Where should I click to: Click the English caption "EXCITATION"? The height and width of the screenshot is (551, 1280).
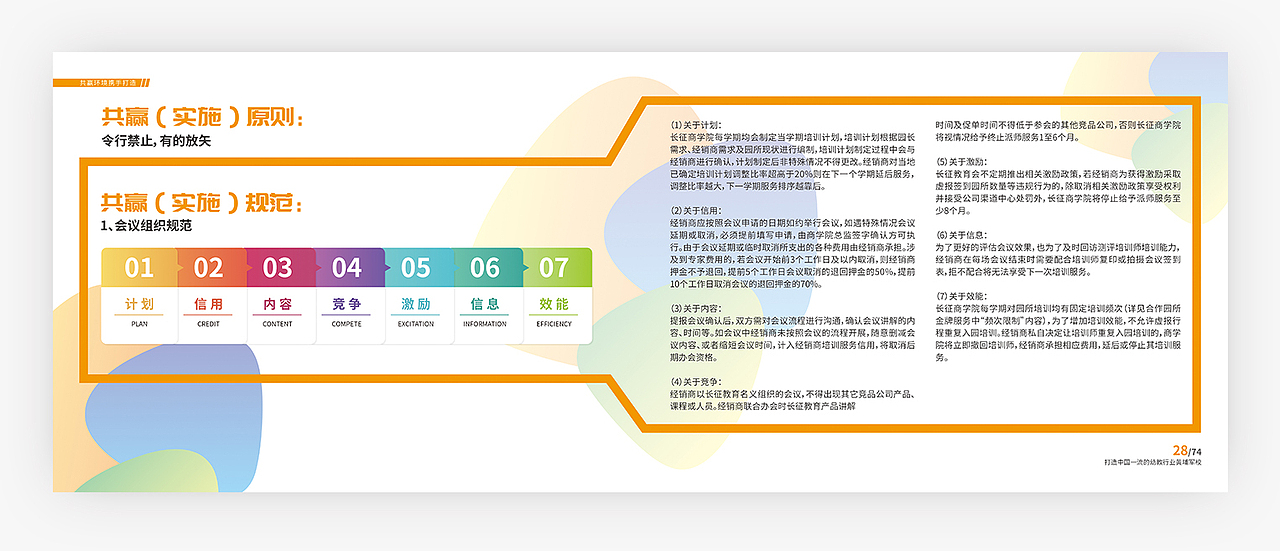(416, 324)
